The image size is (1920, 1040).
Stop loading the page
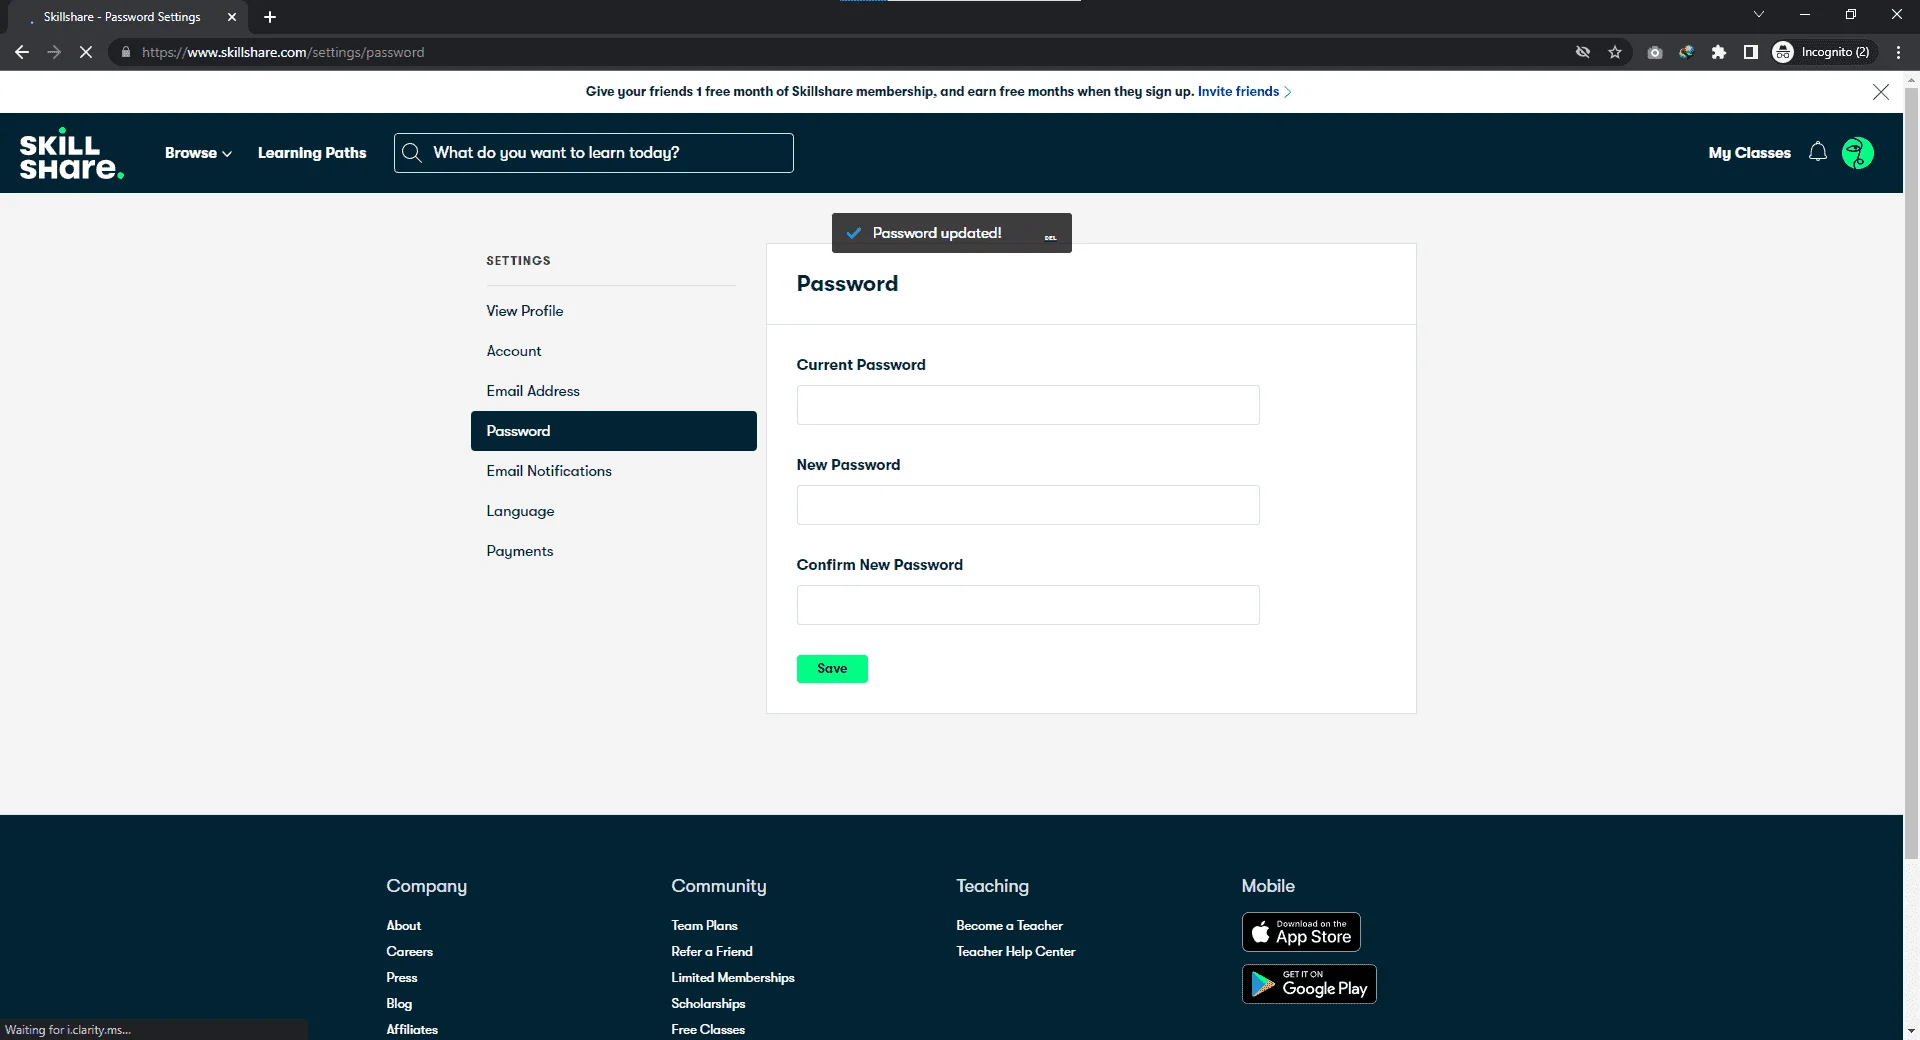coord(86,52)
